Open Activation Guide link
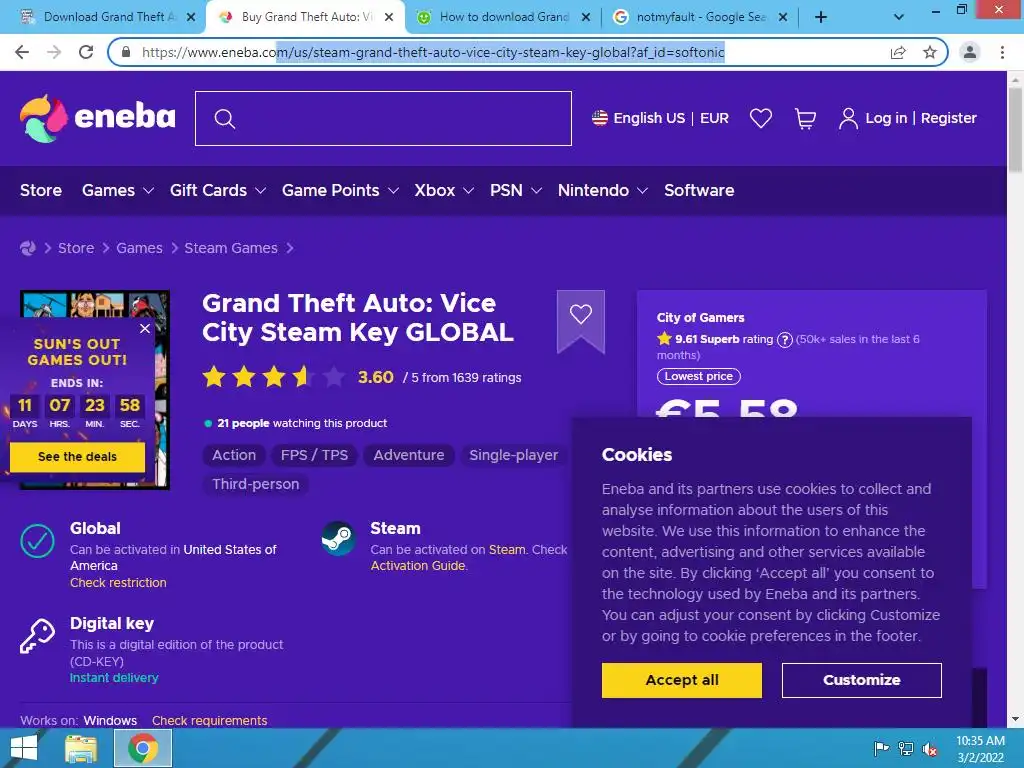This screenshot has height=768, width=1024. 418,566
